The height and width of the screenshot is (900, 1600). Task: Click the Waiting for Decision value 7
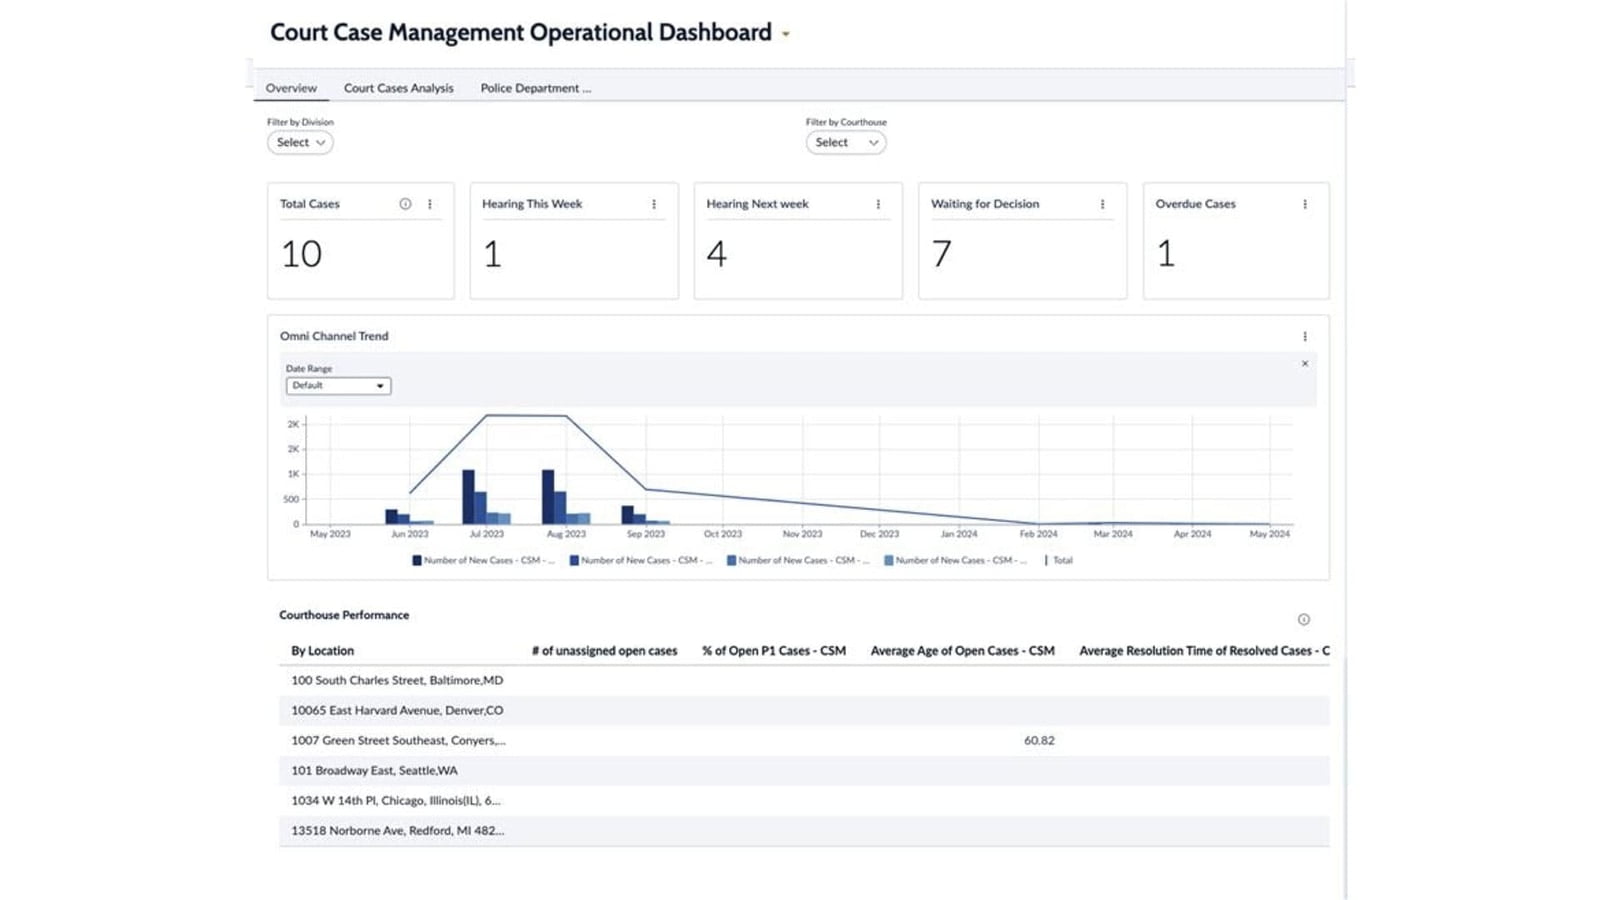tap(941, 254)
